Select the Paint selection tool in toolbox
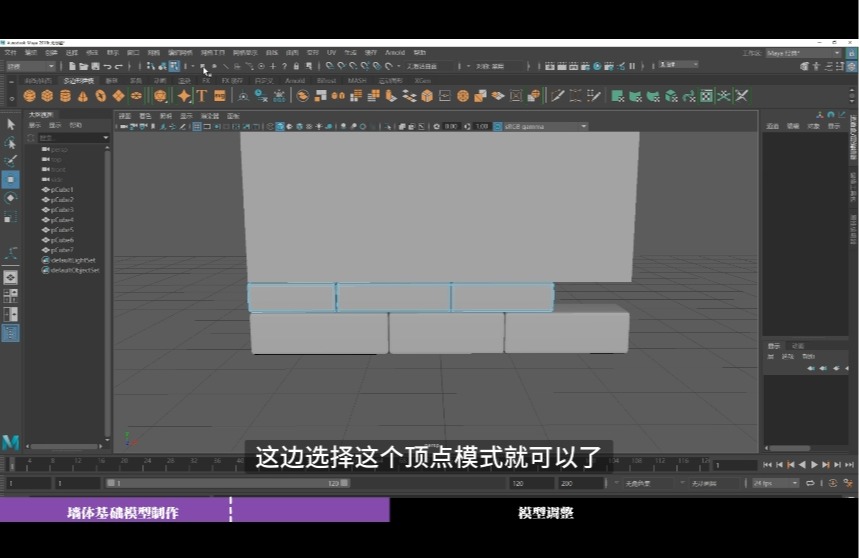The image size is (859, 558). [10, 161]
